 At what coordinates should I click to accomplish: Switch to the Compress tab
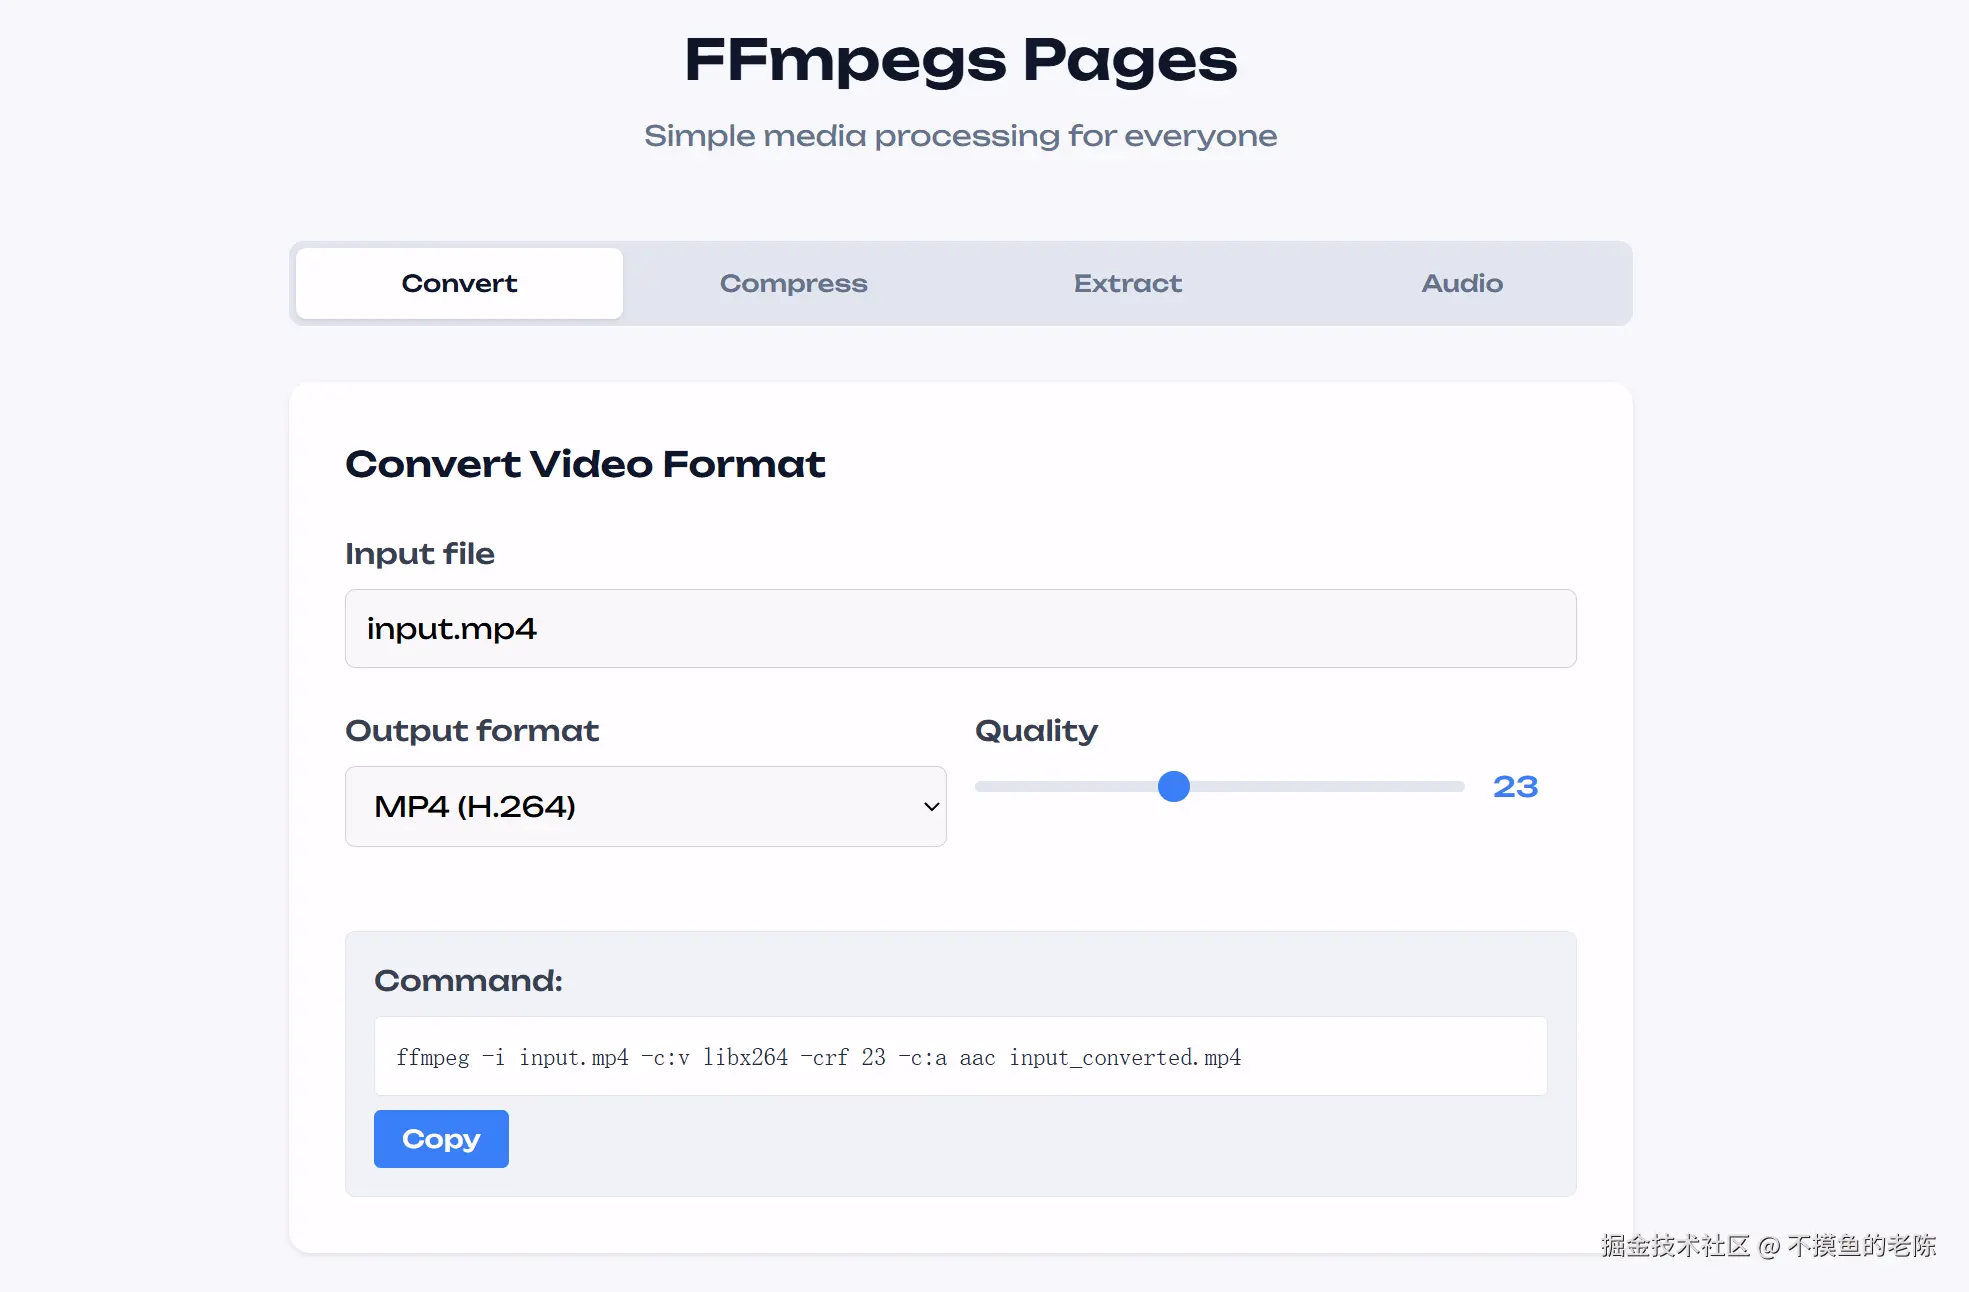coord(793,284)
